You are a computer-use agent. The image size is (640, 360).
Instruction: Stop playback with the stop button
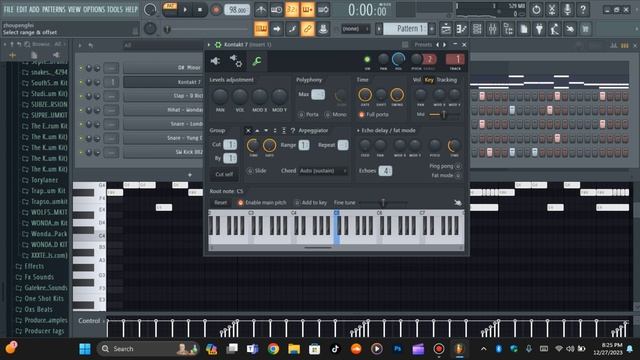click(200, 9)
